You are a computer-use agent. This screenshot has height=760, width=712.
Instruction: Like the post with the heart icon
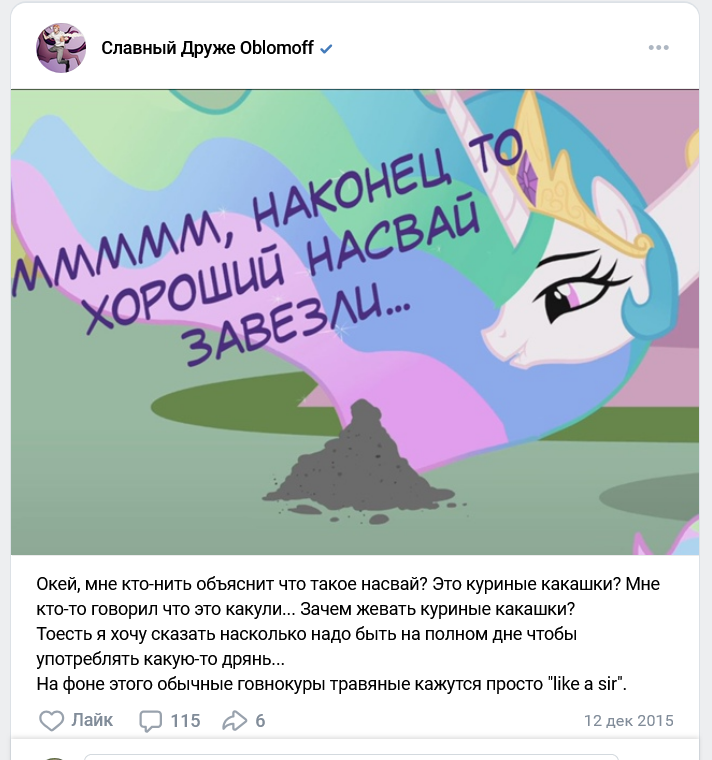pyautogui.click(x=51, y=721)
